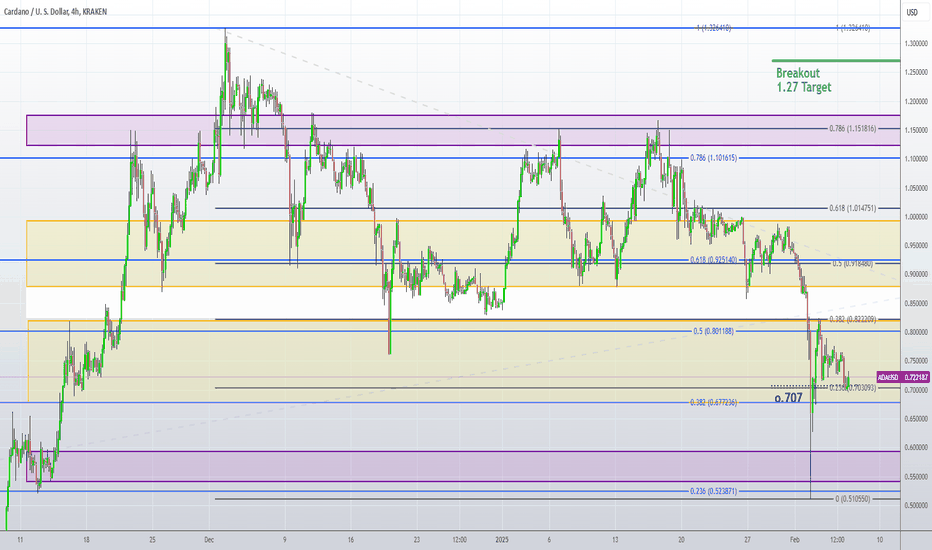Image resolution: width=932 pixels, height=550 pixels.
Task: Click the green breakout target line
Action: [x=836, y=60]
